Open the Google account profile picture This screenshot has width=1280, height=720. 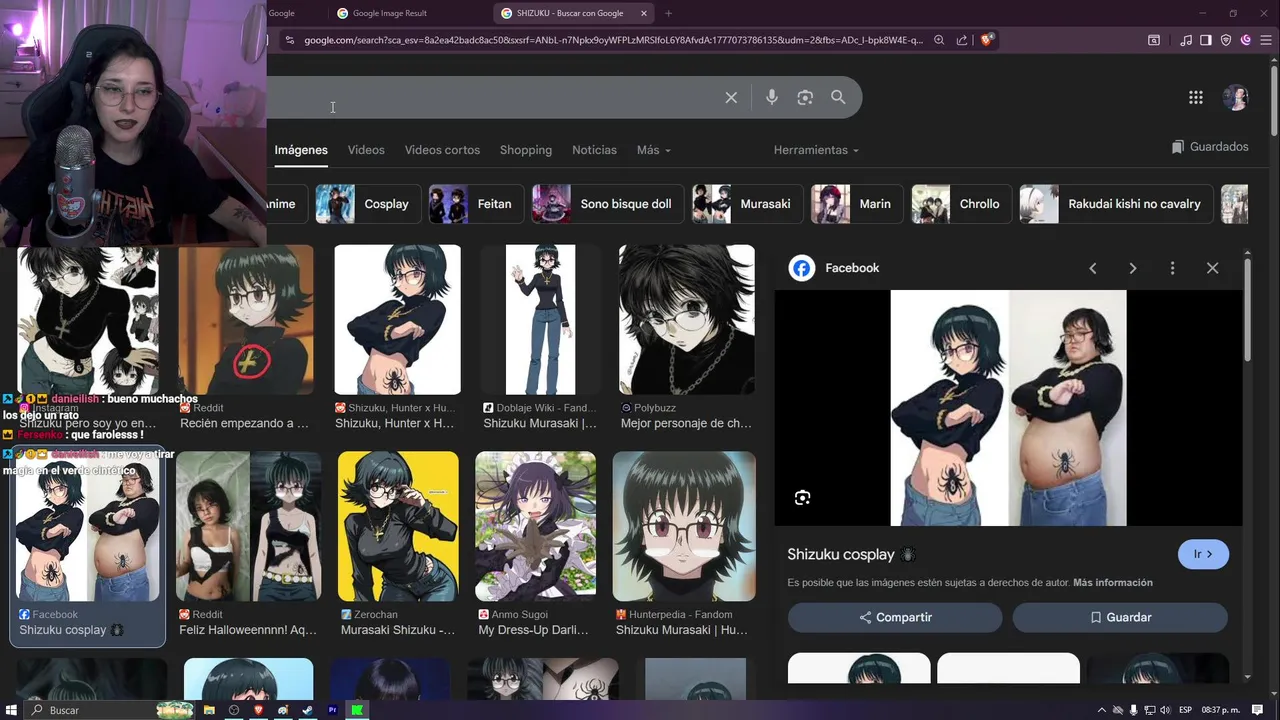point(1236,97)
